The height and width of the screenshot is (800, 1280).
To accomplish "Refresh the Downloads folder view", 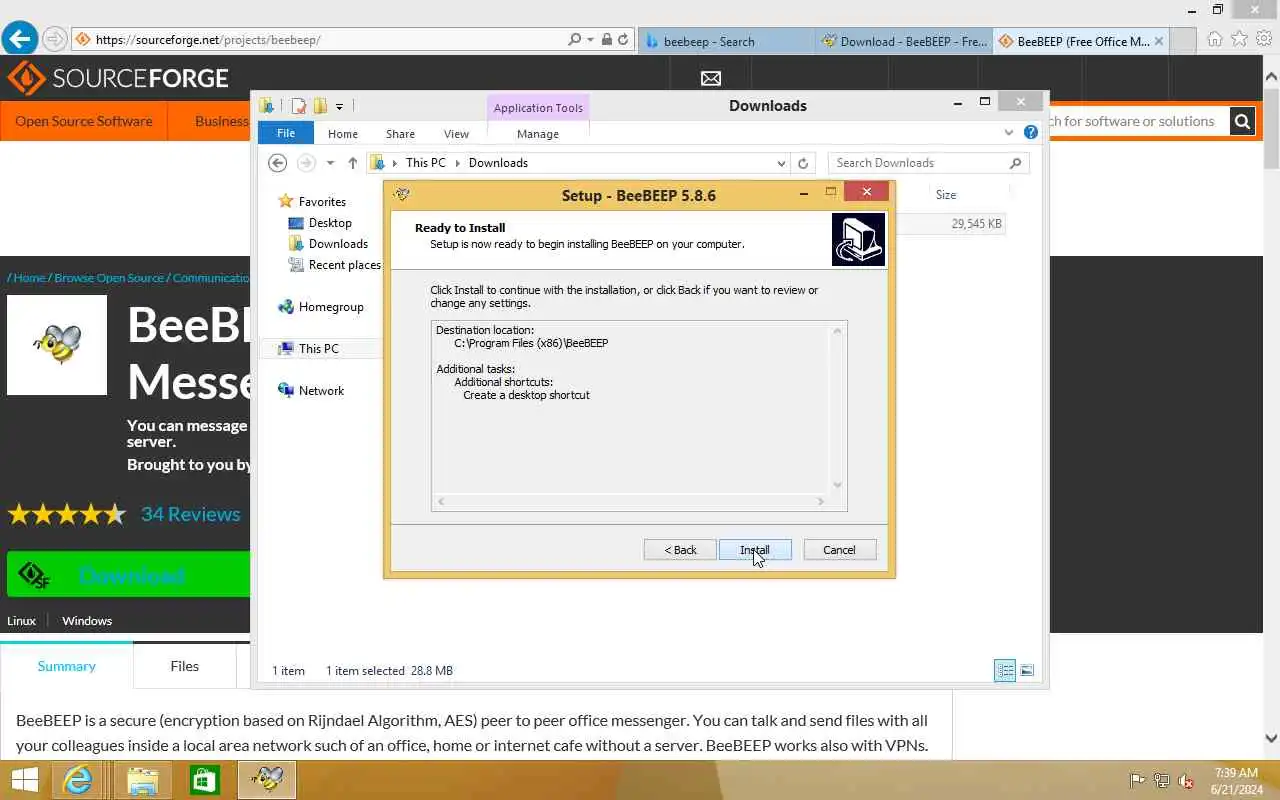I will [x=803, y=163].
